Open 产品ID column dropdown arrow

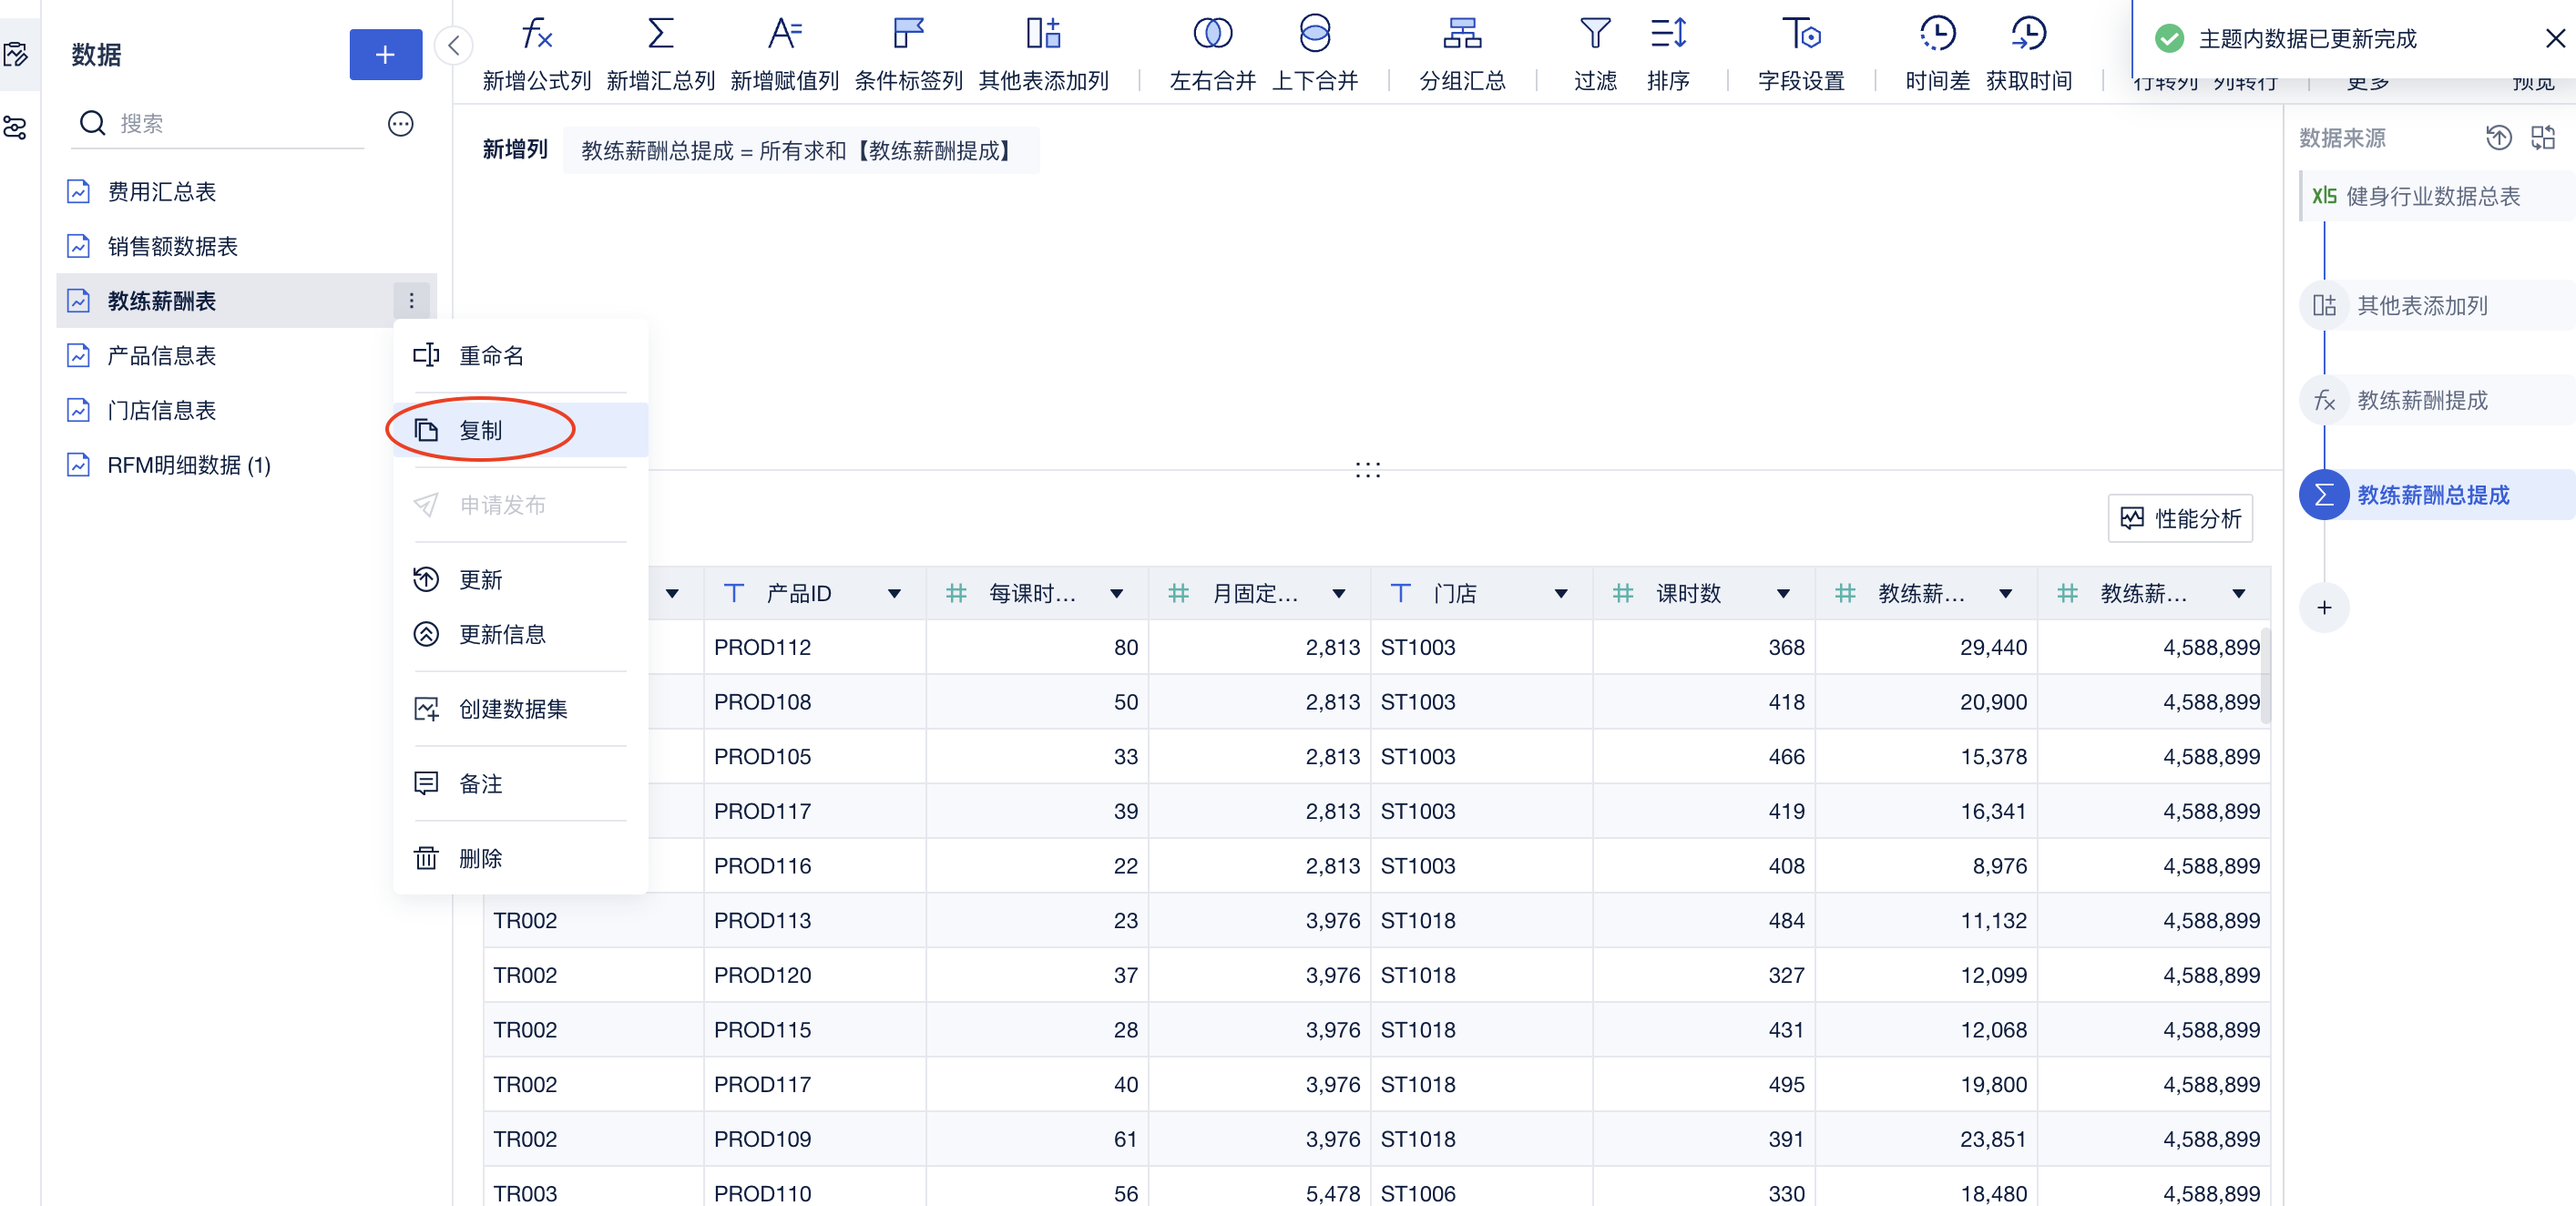tap(894, 594)
